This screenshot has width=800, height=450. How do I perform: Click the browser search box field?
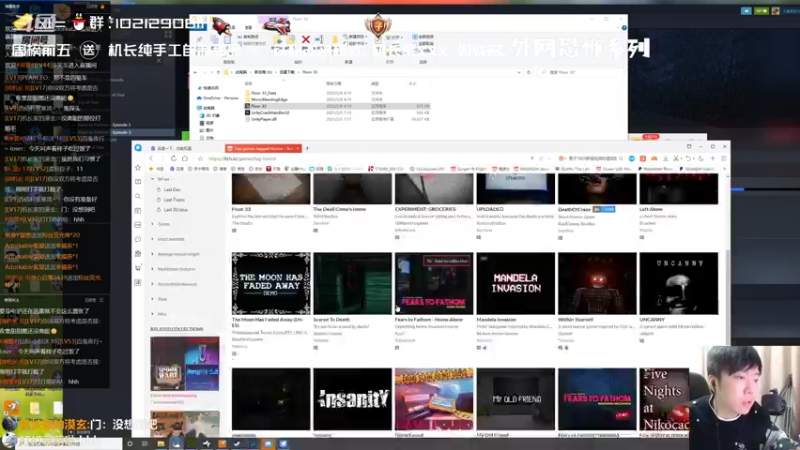coord(592,159)
